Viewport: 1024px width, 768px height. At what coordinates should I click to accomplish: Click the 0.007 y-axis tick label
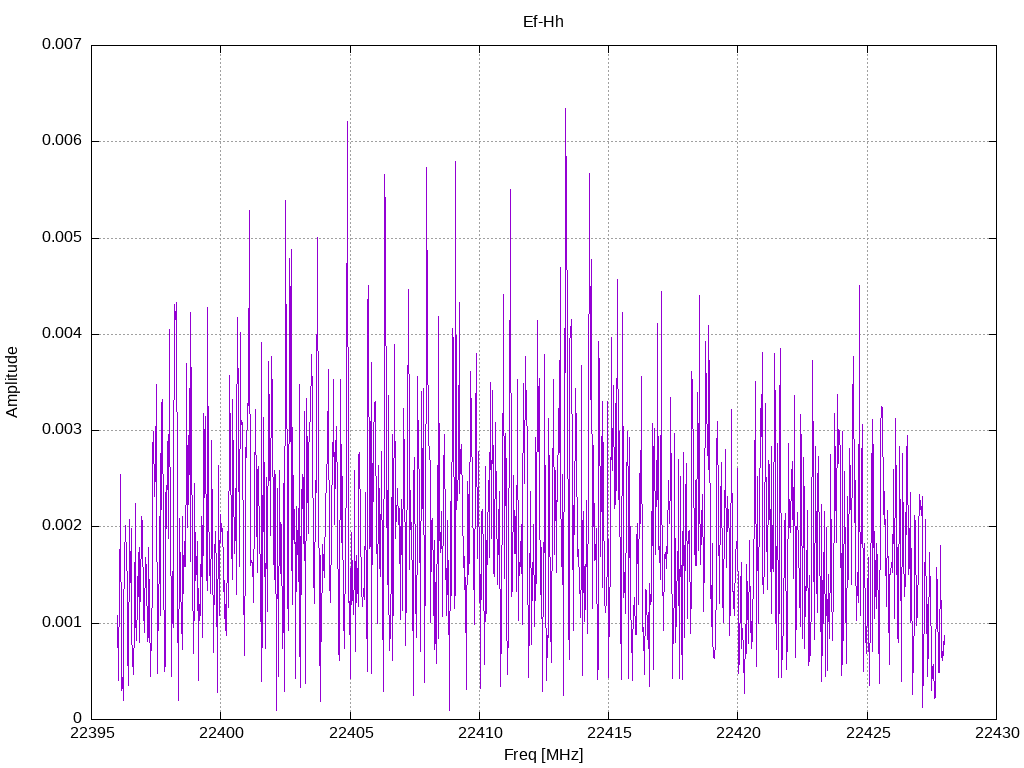coord(62,44)
